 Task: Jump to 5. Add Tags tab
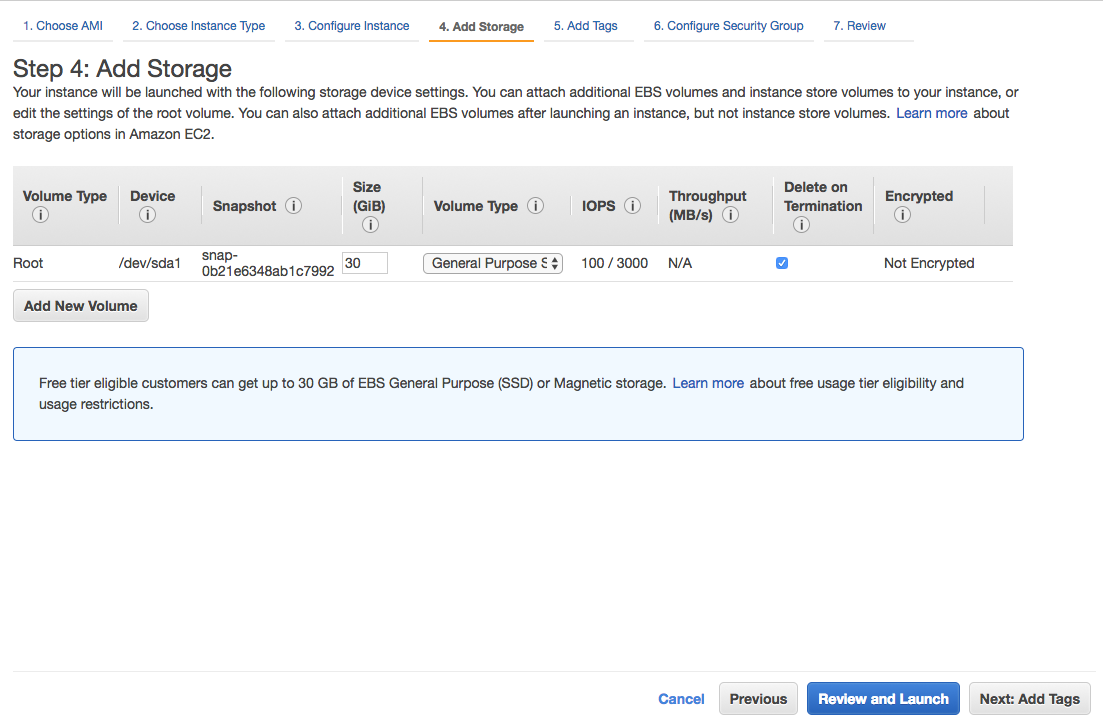[585, 26]
